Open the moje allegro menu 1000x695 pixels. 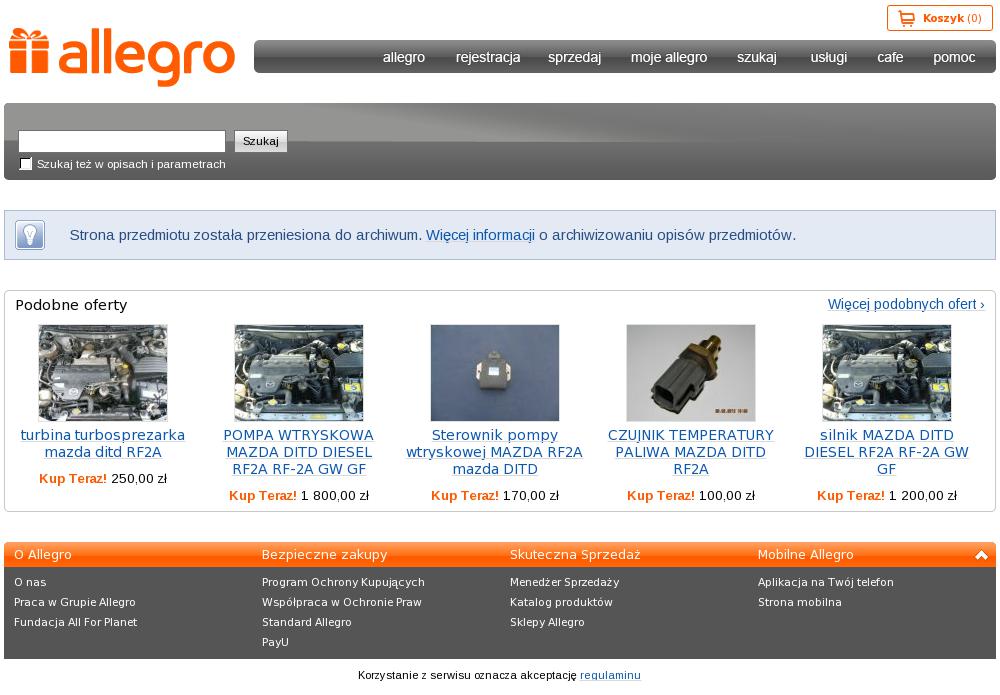click(669, 57)
